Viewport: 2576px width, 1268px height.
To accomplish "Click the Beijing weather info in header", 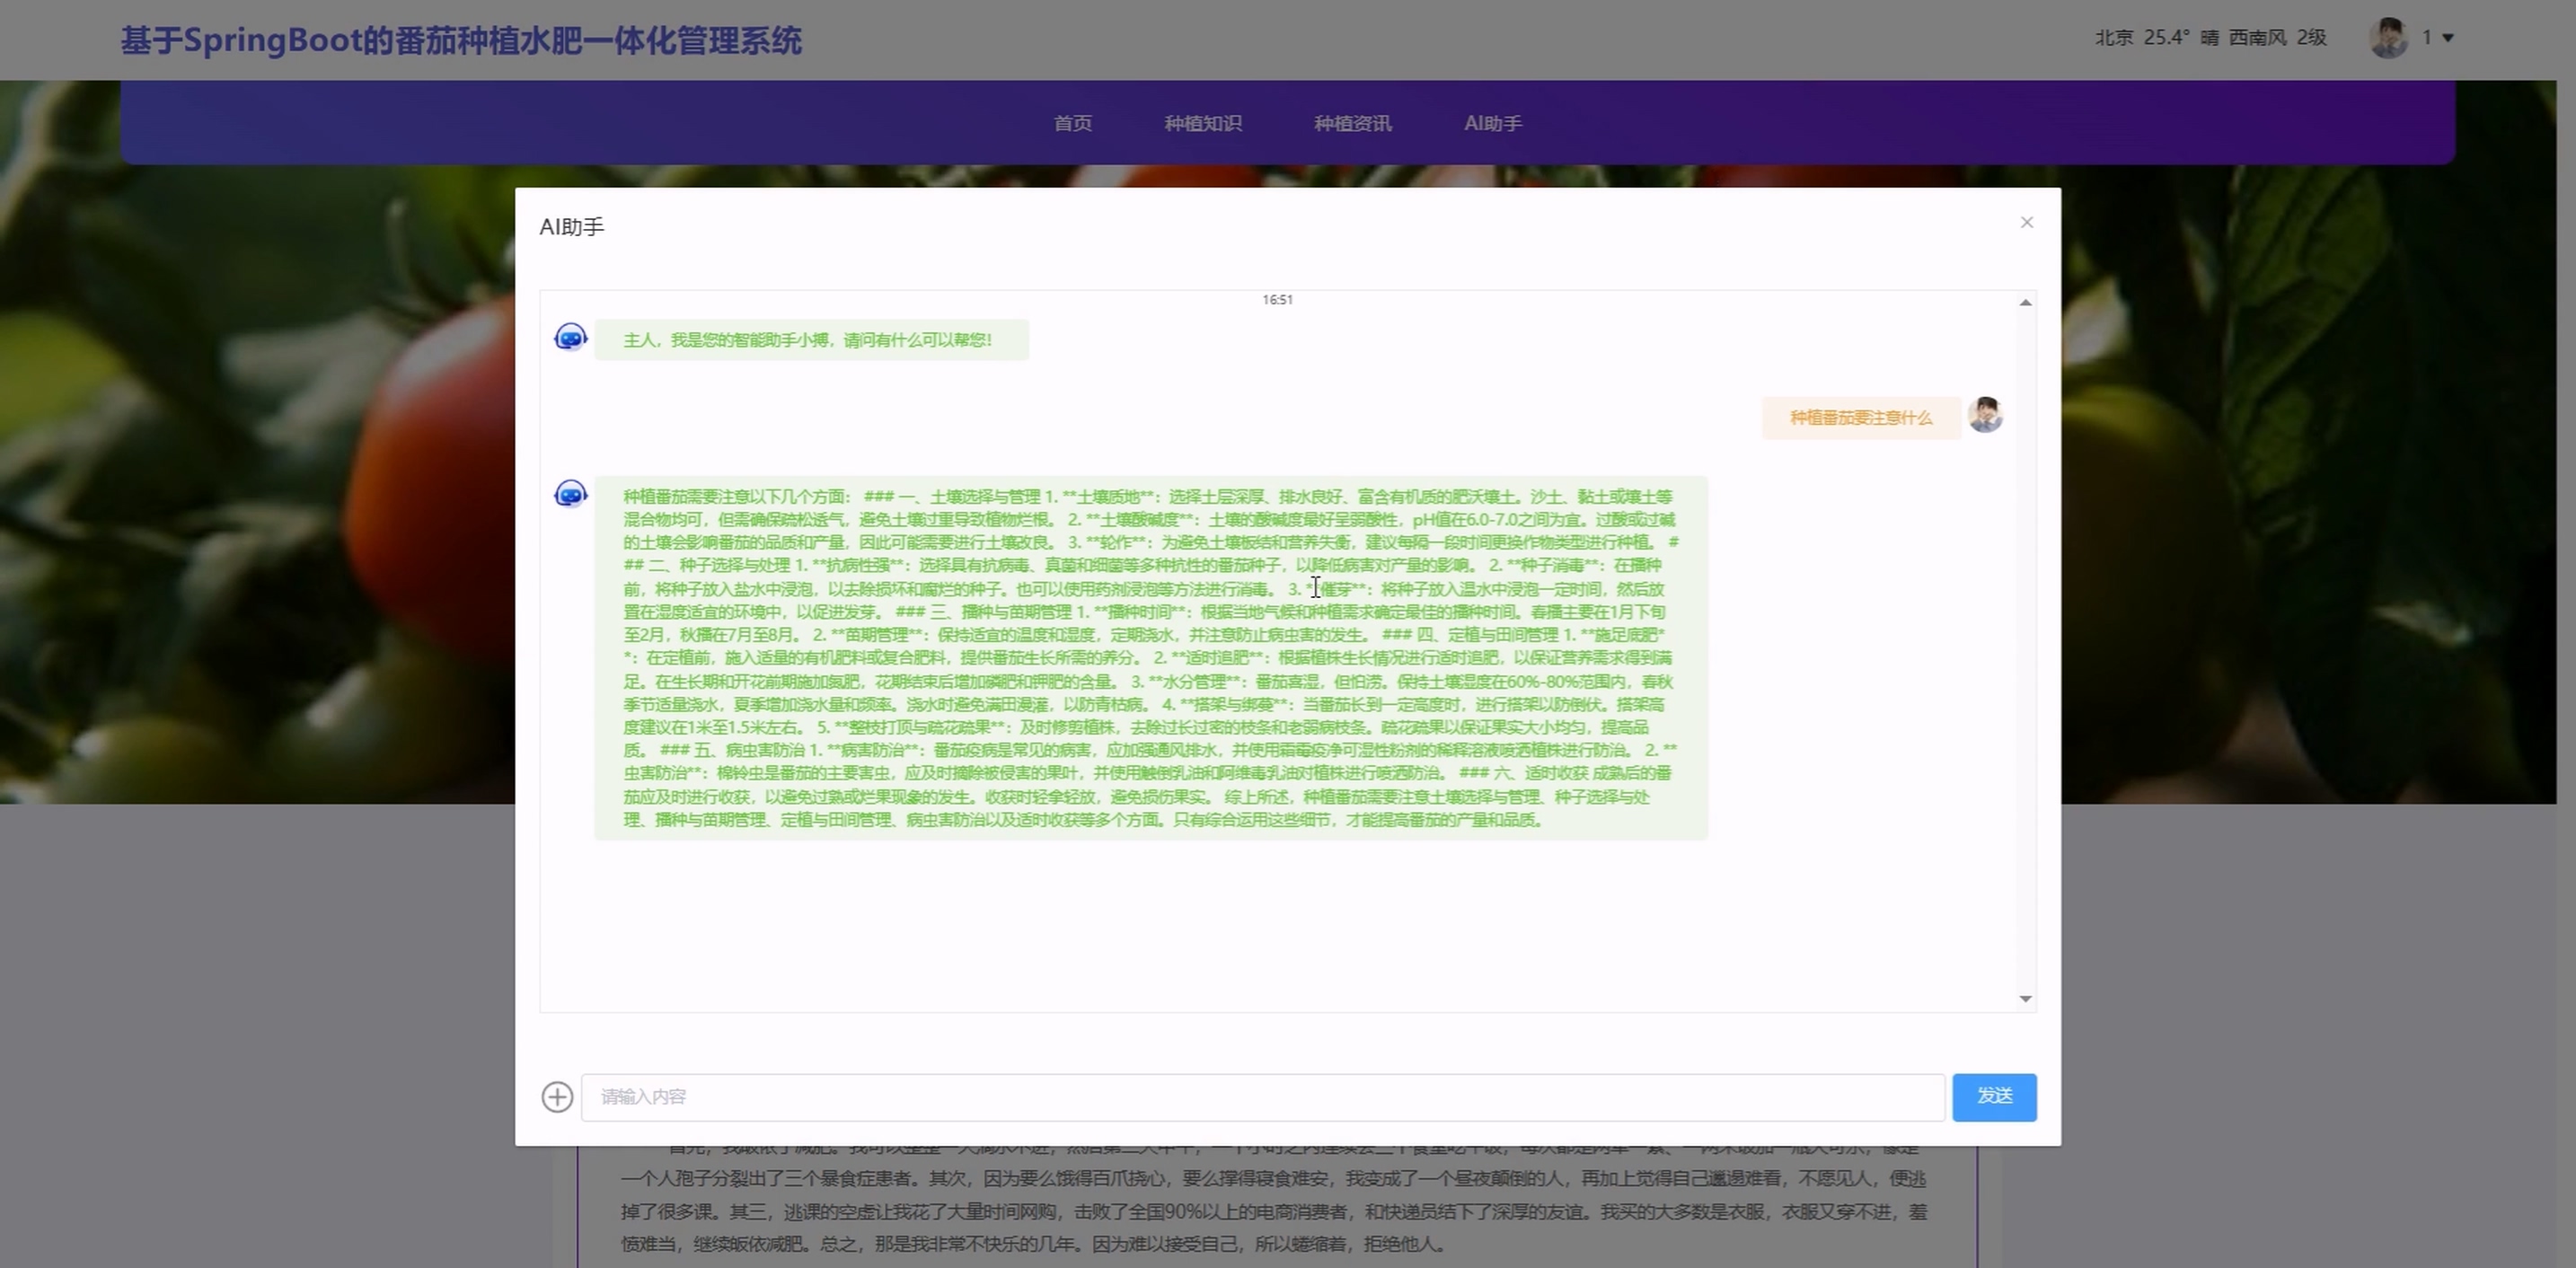I will click(2210, 38).
